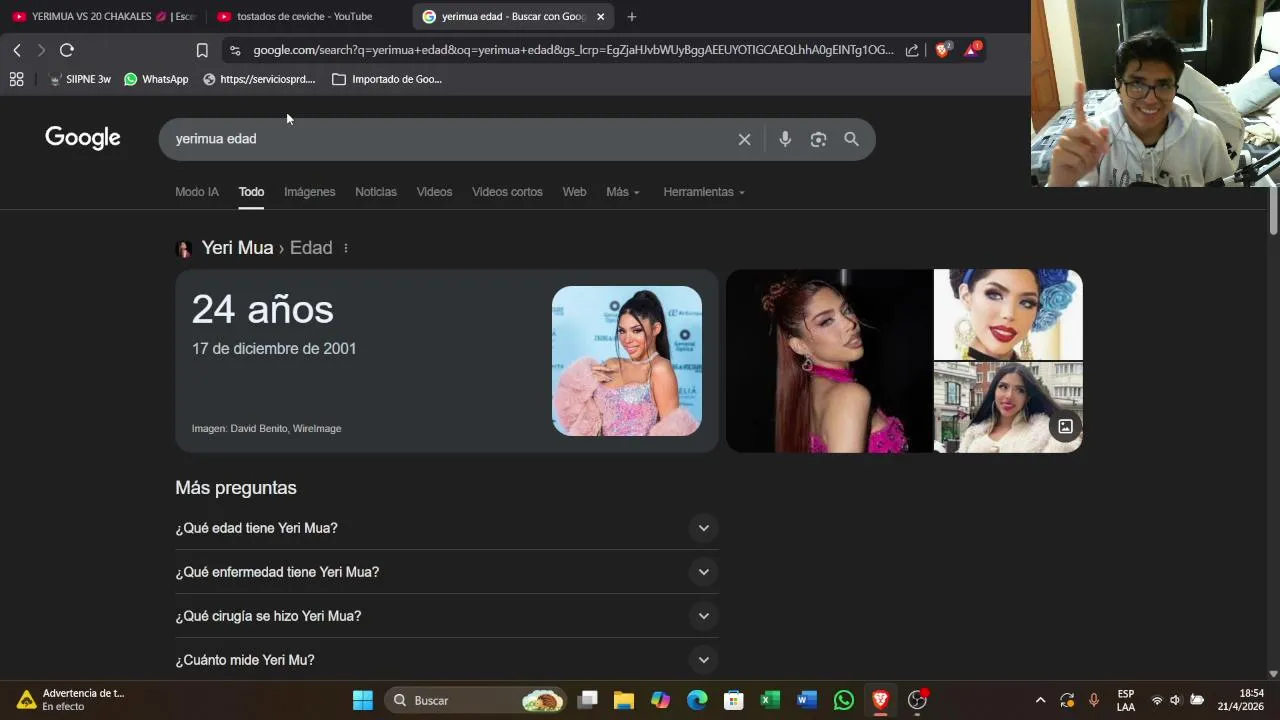Open the Videos cortos tab

pyautogui.click(x=507, y=192)
